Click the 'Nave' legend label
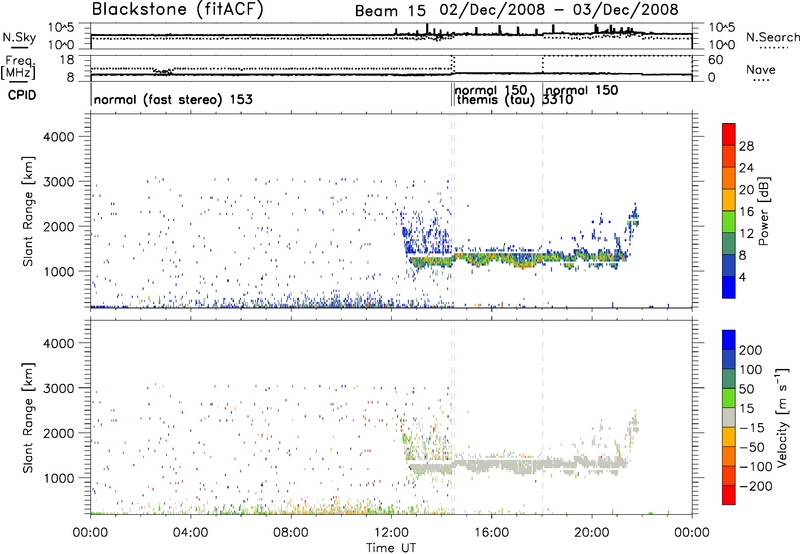The width and height of the screenshot is (800, 554). point(760,69)
